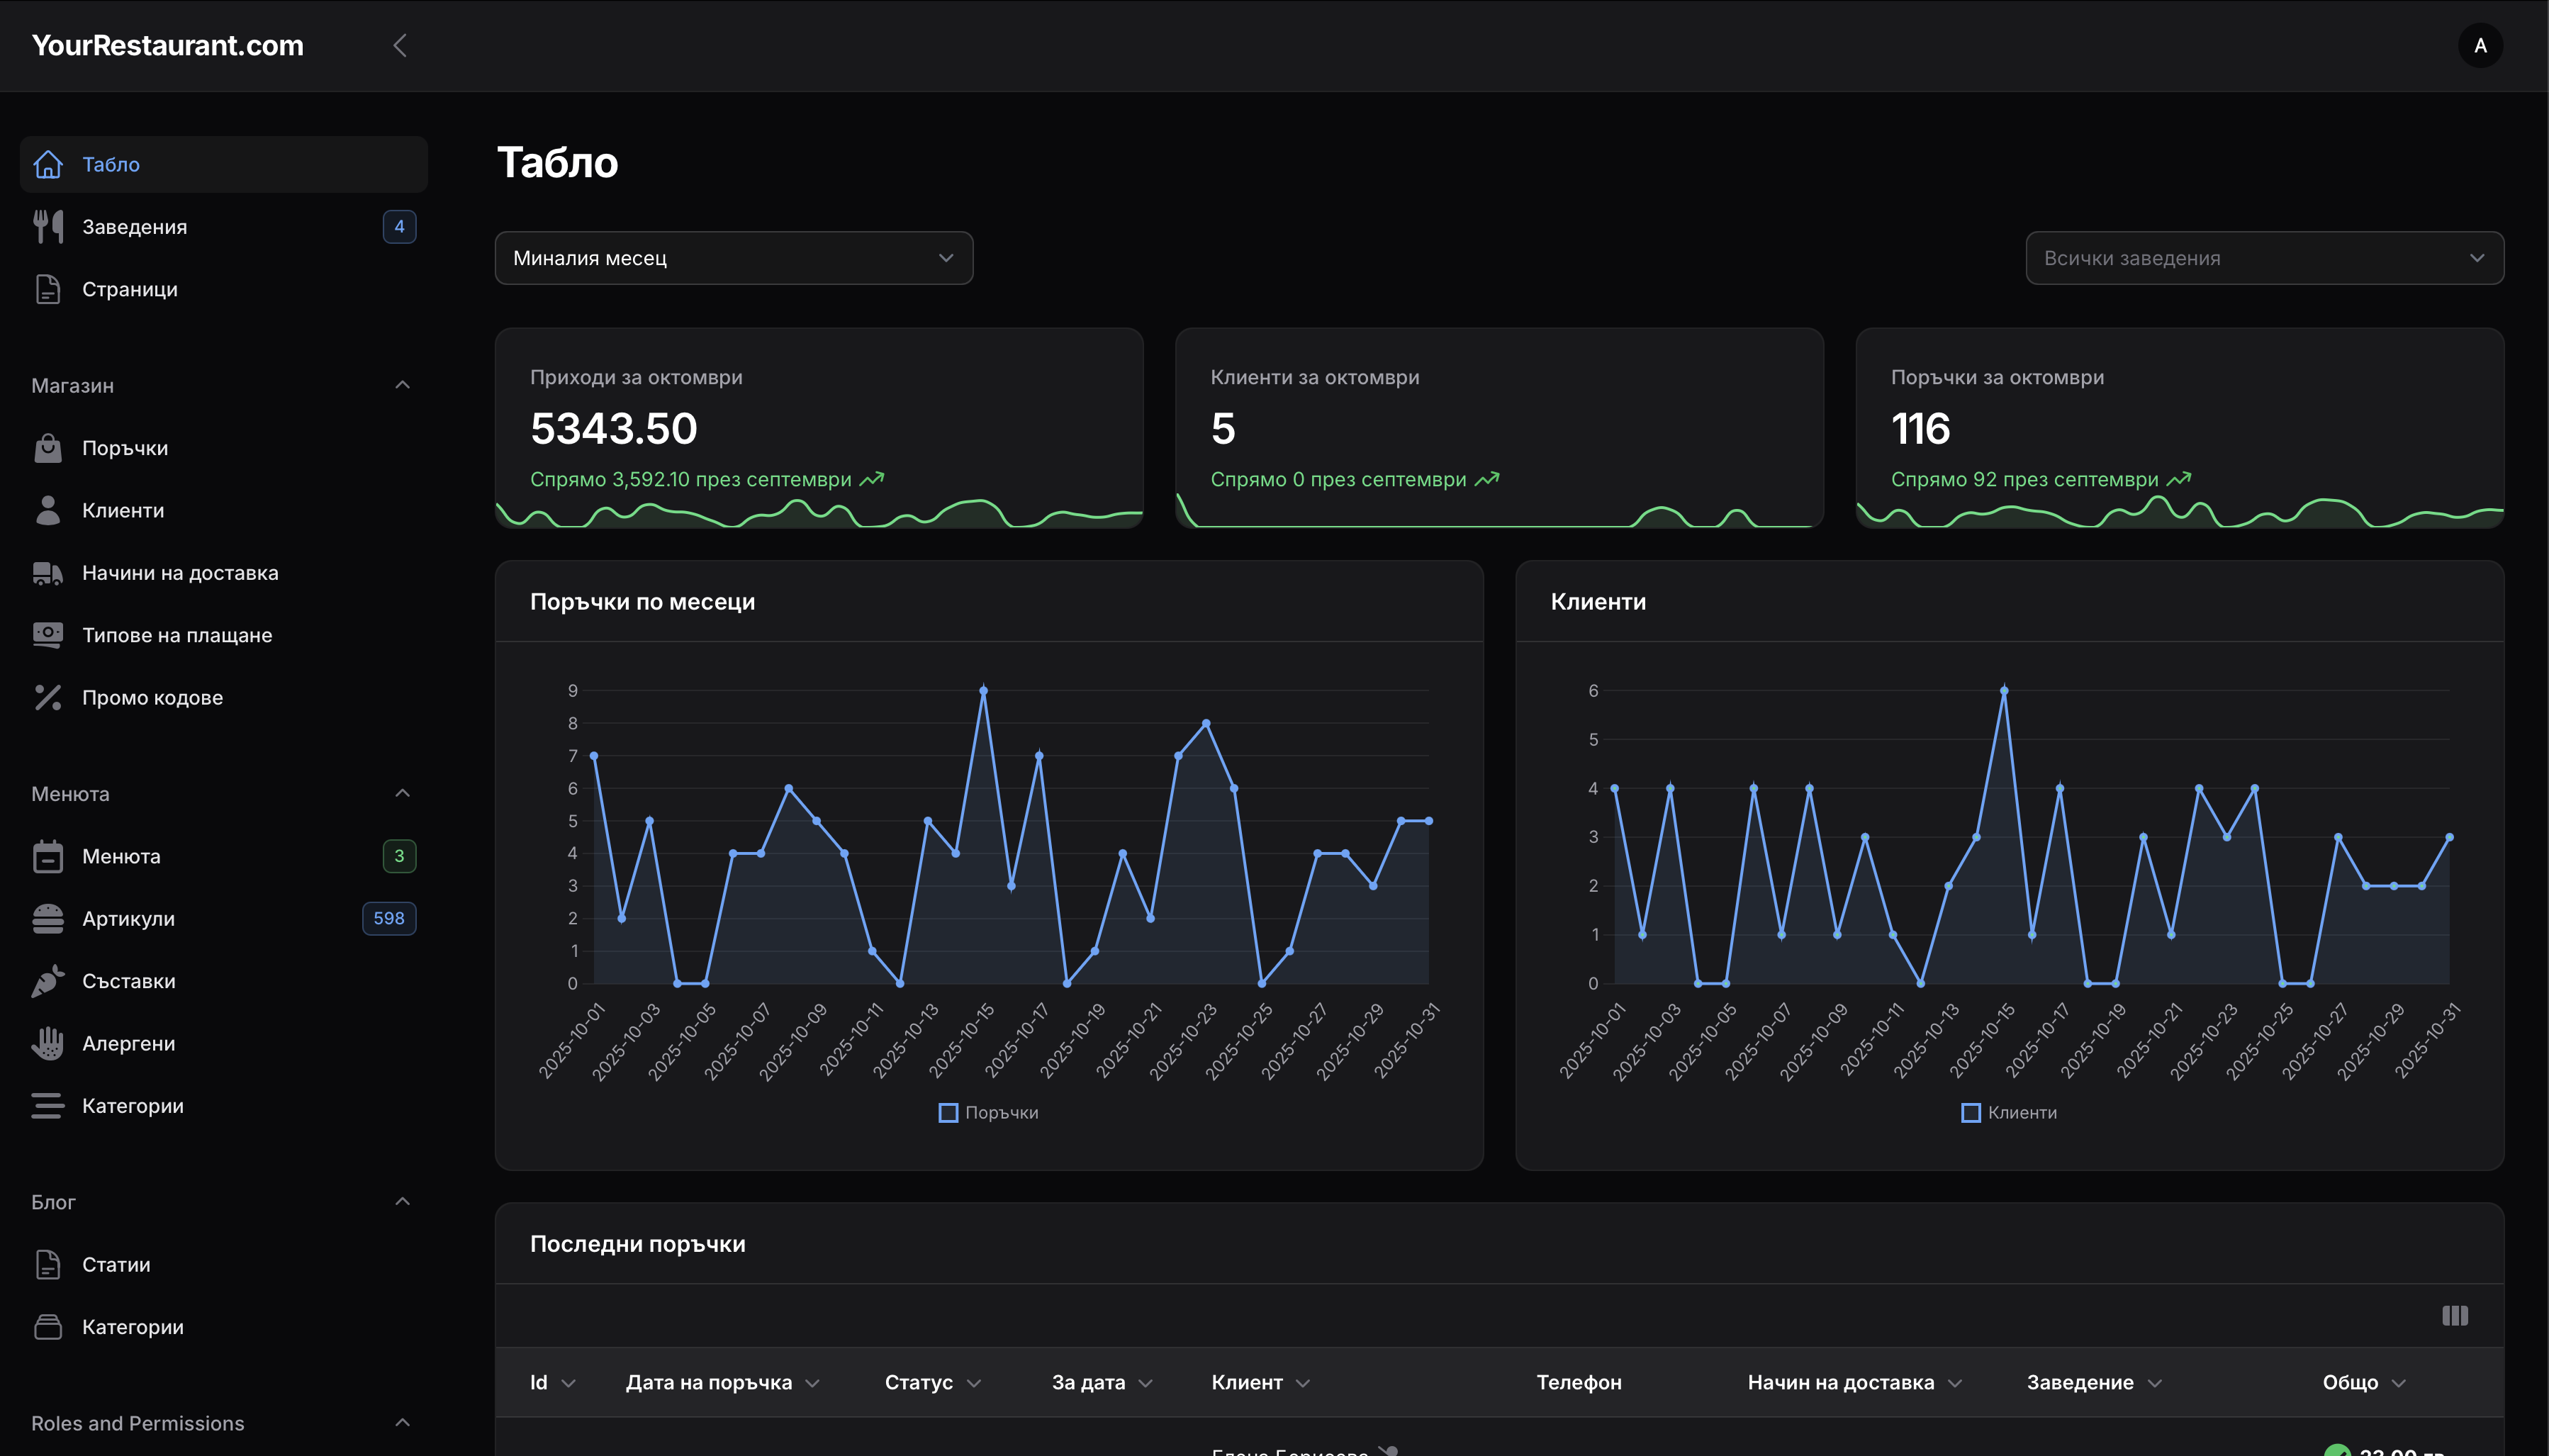Click the percent icon for Промо кодове
This screenshot has height=1456, width=2549.
pyautogui.click(x=48, y=697)
